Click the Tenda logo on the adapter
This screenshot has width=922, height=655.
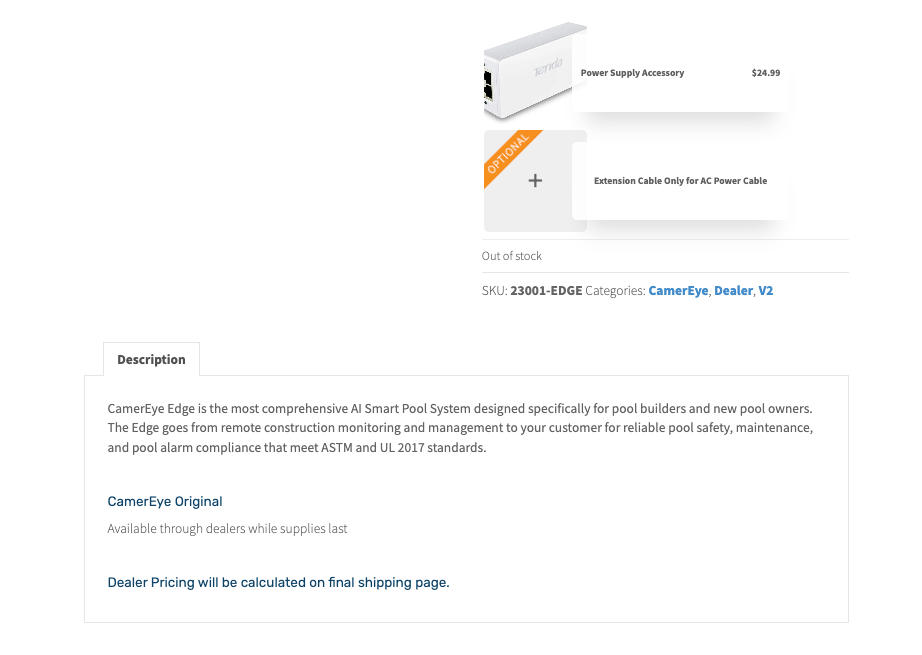(547, 68)
